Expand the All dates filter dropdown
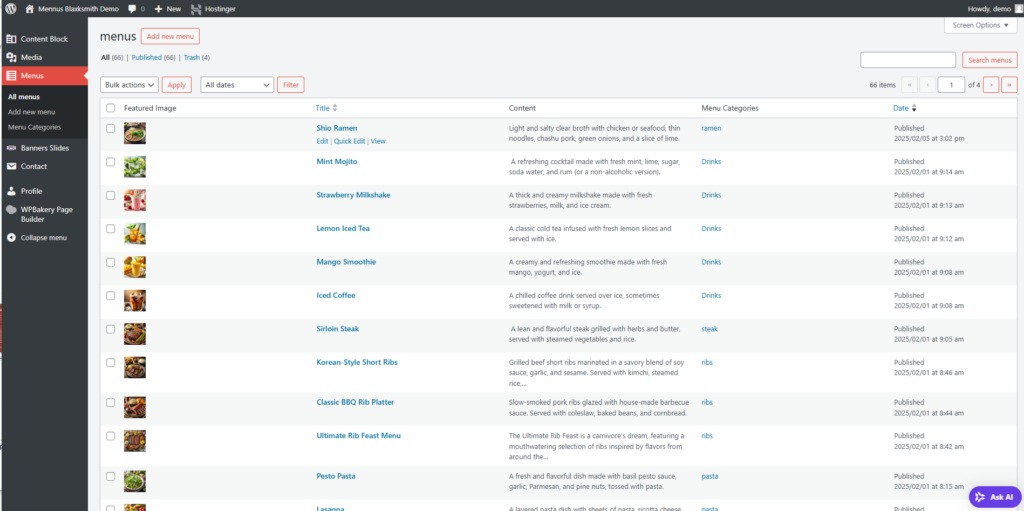This screenshot has height=511, width=1024. 237,86
